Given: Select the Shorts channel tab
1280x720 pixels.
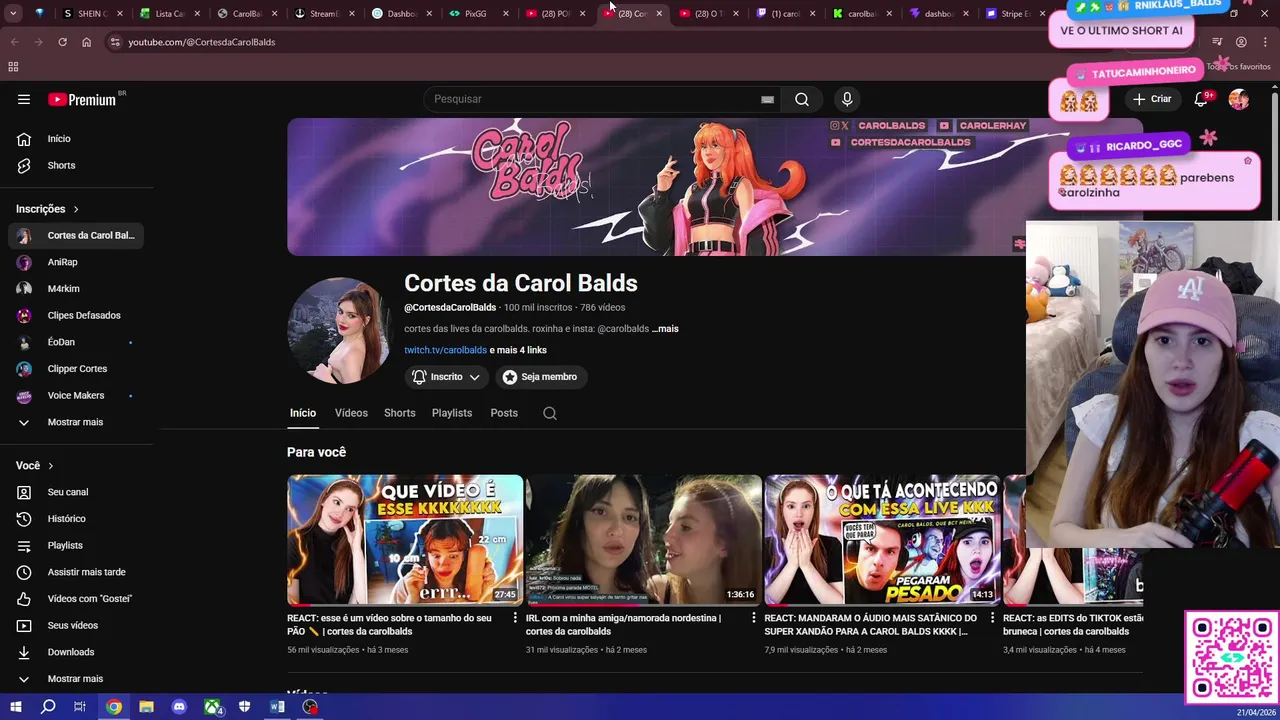Looking at the screenshot, I should click(399, 413).
